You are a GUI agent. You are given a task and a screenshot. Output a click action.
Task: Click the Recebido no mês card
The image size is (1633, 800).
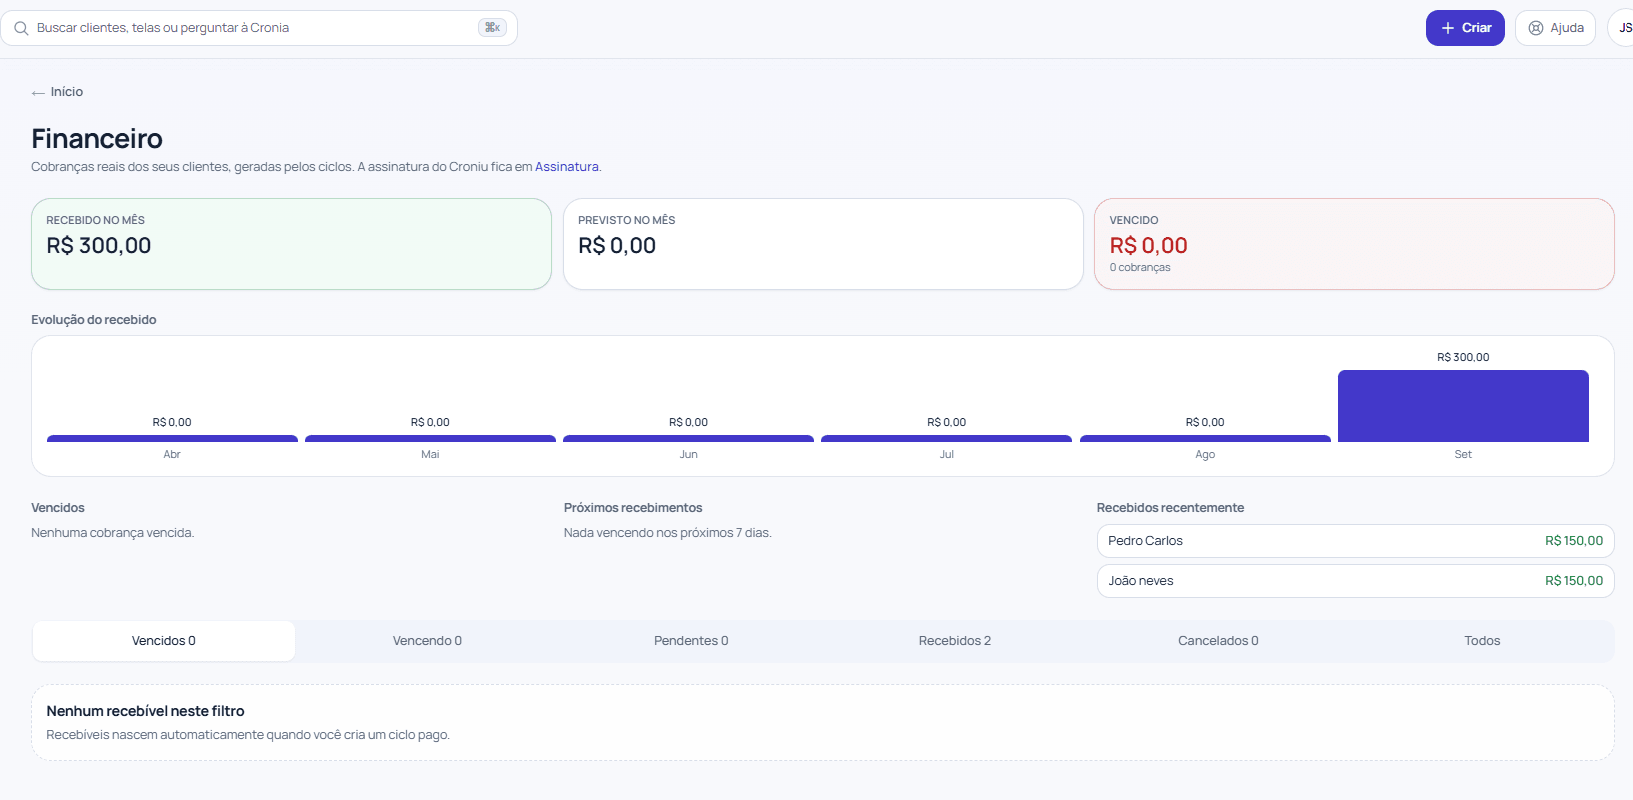click(291, 244)
